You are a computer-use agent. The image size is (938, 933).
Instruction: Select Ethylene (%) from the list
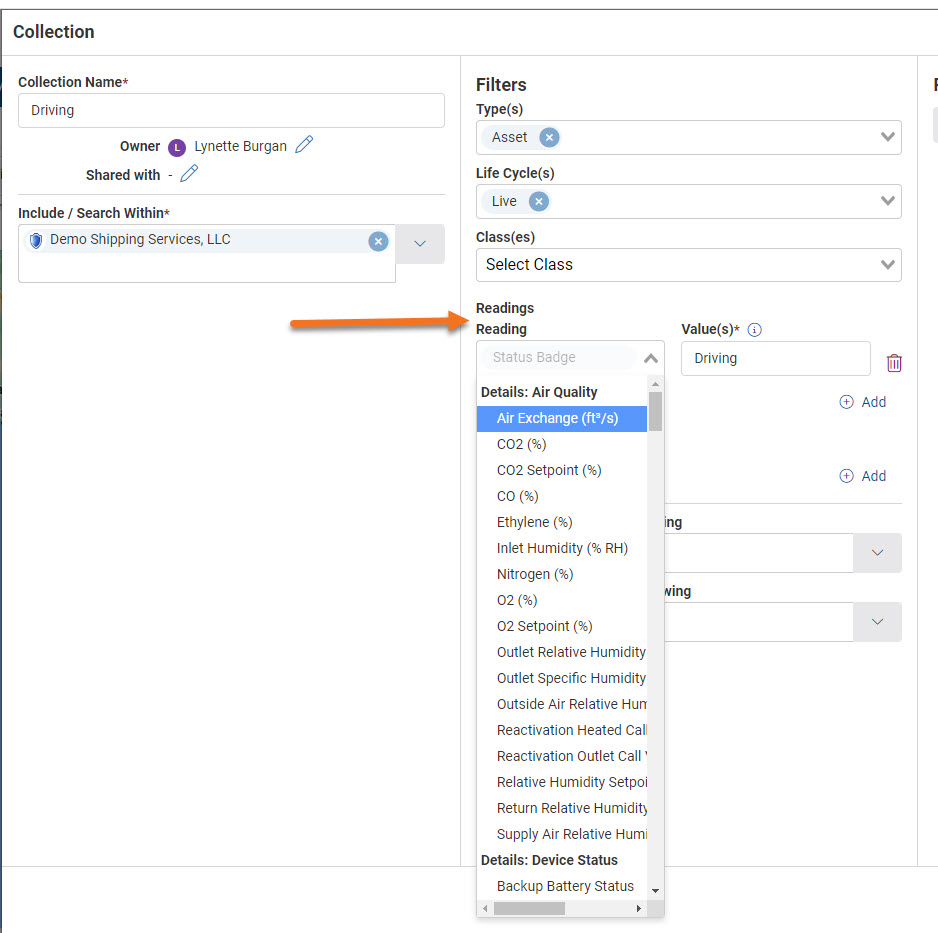click(562, 522)
